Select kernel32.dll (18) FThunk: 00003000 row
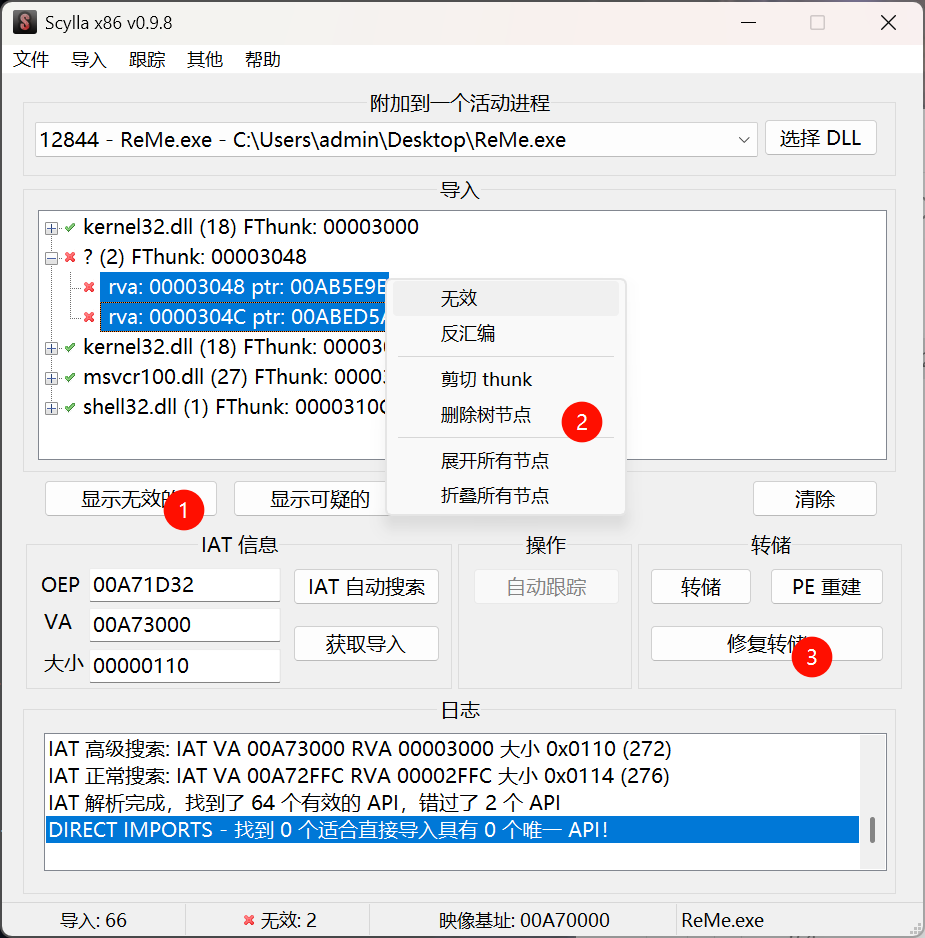The height and width of the screenshot is (938, 925). pos(251,227)
